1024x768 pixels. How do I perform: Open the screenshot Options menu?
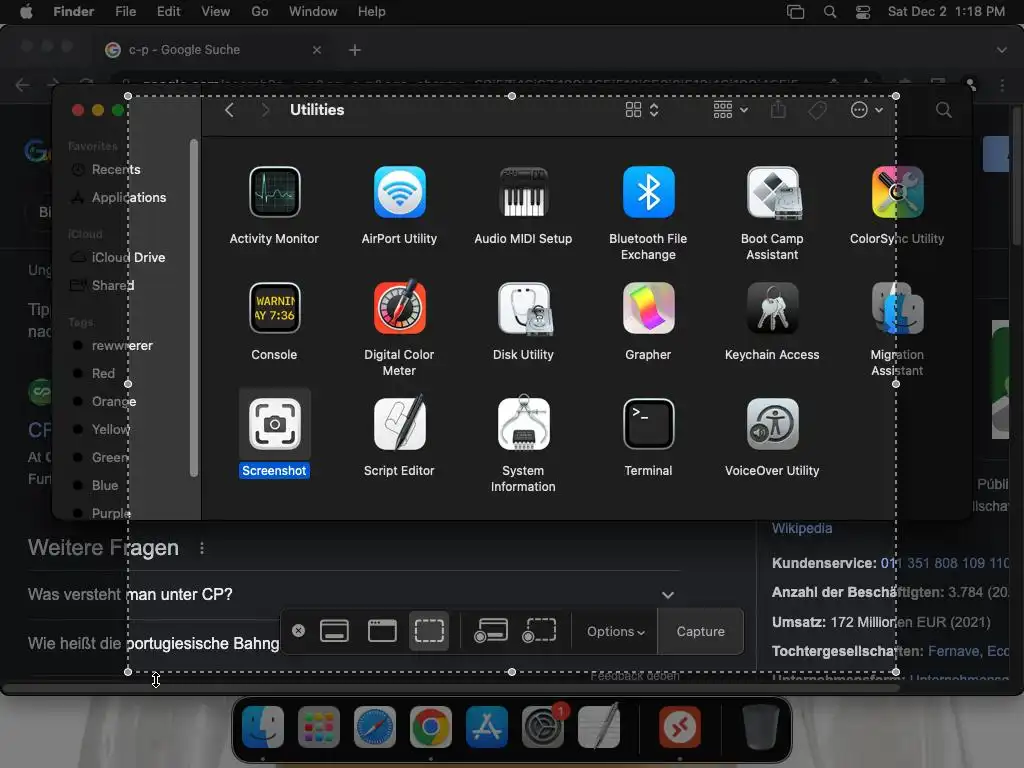[x=615, y=632]
